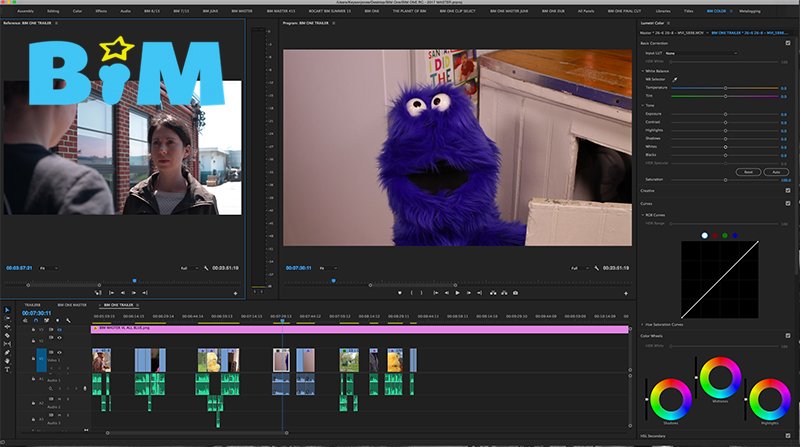This screenshot has height=447, width=800.
Task: Select the Selection arrow tool
Action: point(7,310)
